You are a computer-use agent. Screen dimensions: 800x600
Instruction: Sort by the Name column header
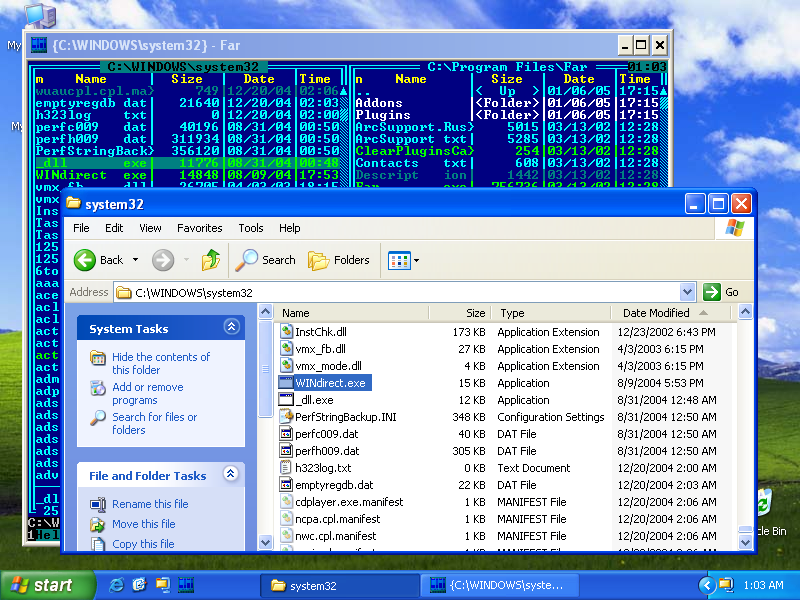(351, 313)
